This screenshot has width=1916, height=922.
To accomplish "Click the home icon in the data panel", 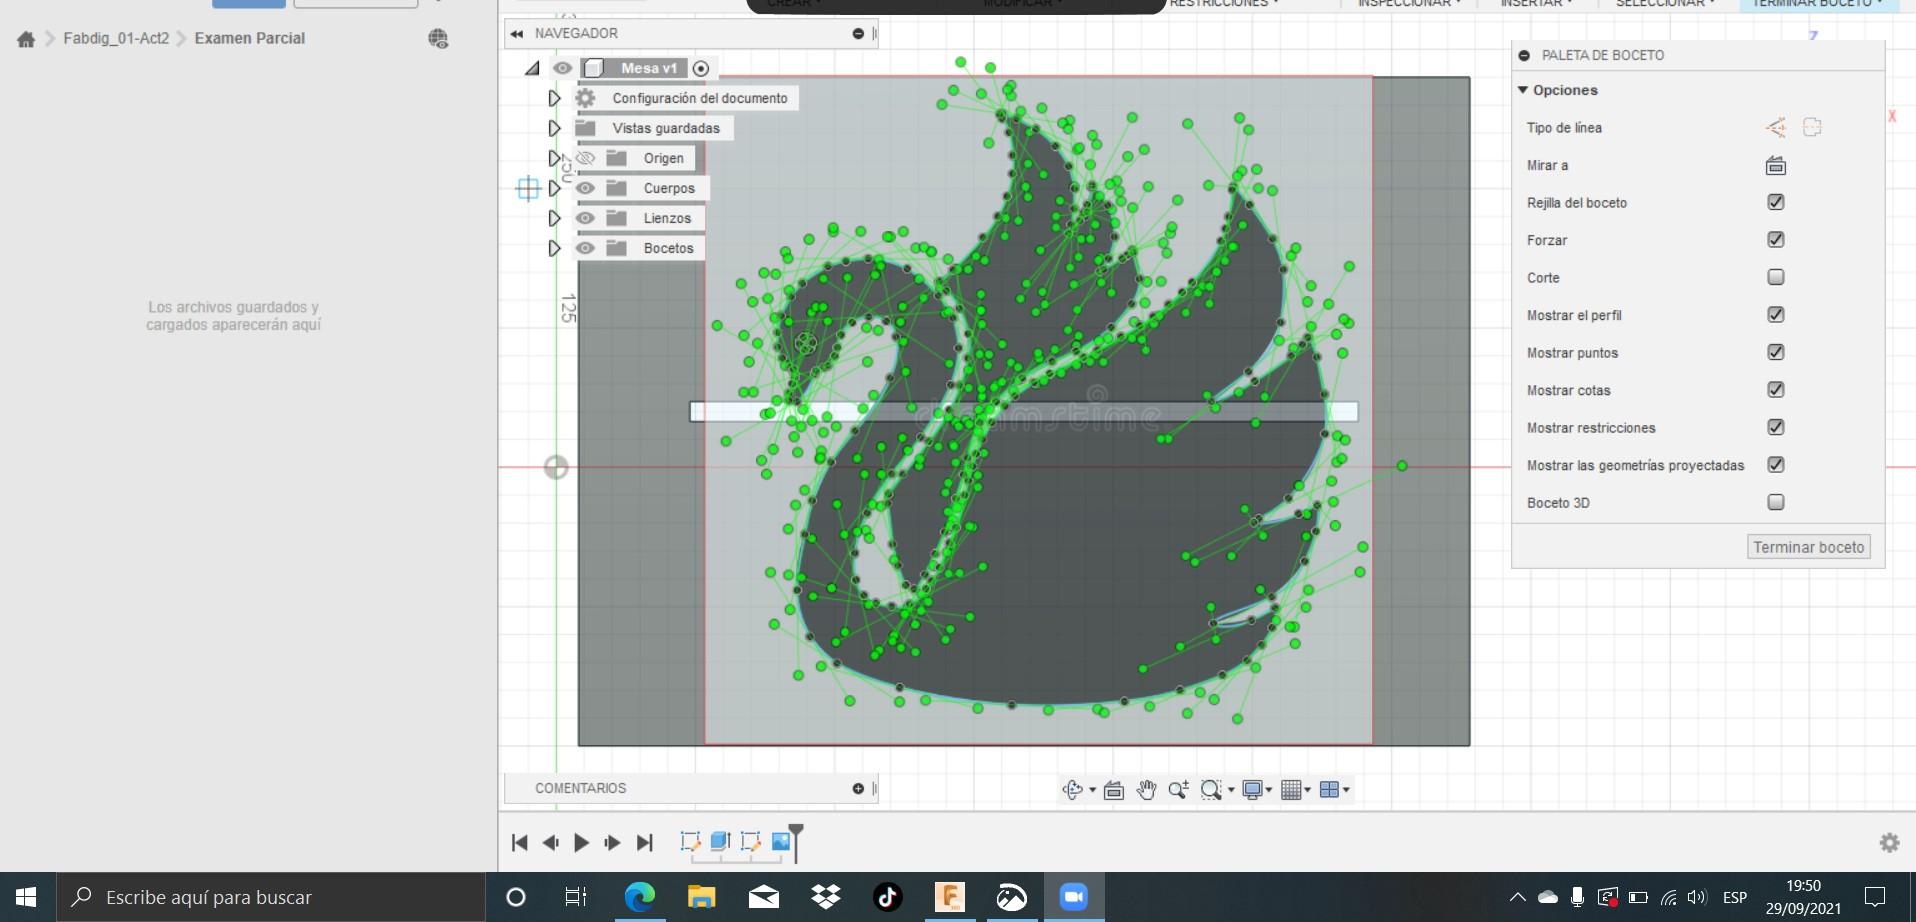I will point(26,39).
